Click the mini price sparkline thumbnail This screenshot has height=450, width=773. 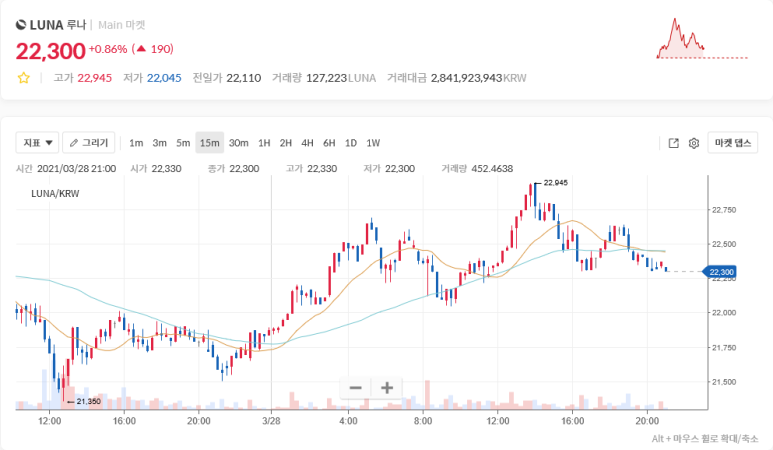(x=703, y=39)
